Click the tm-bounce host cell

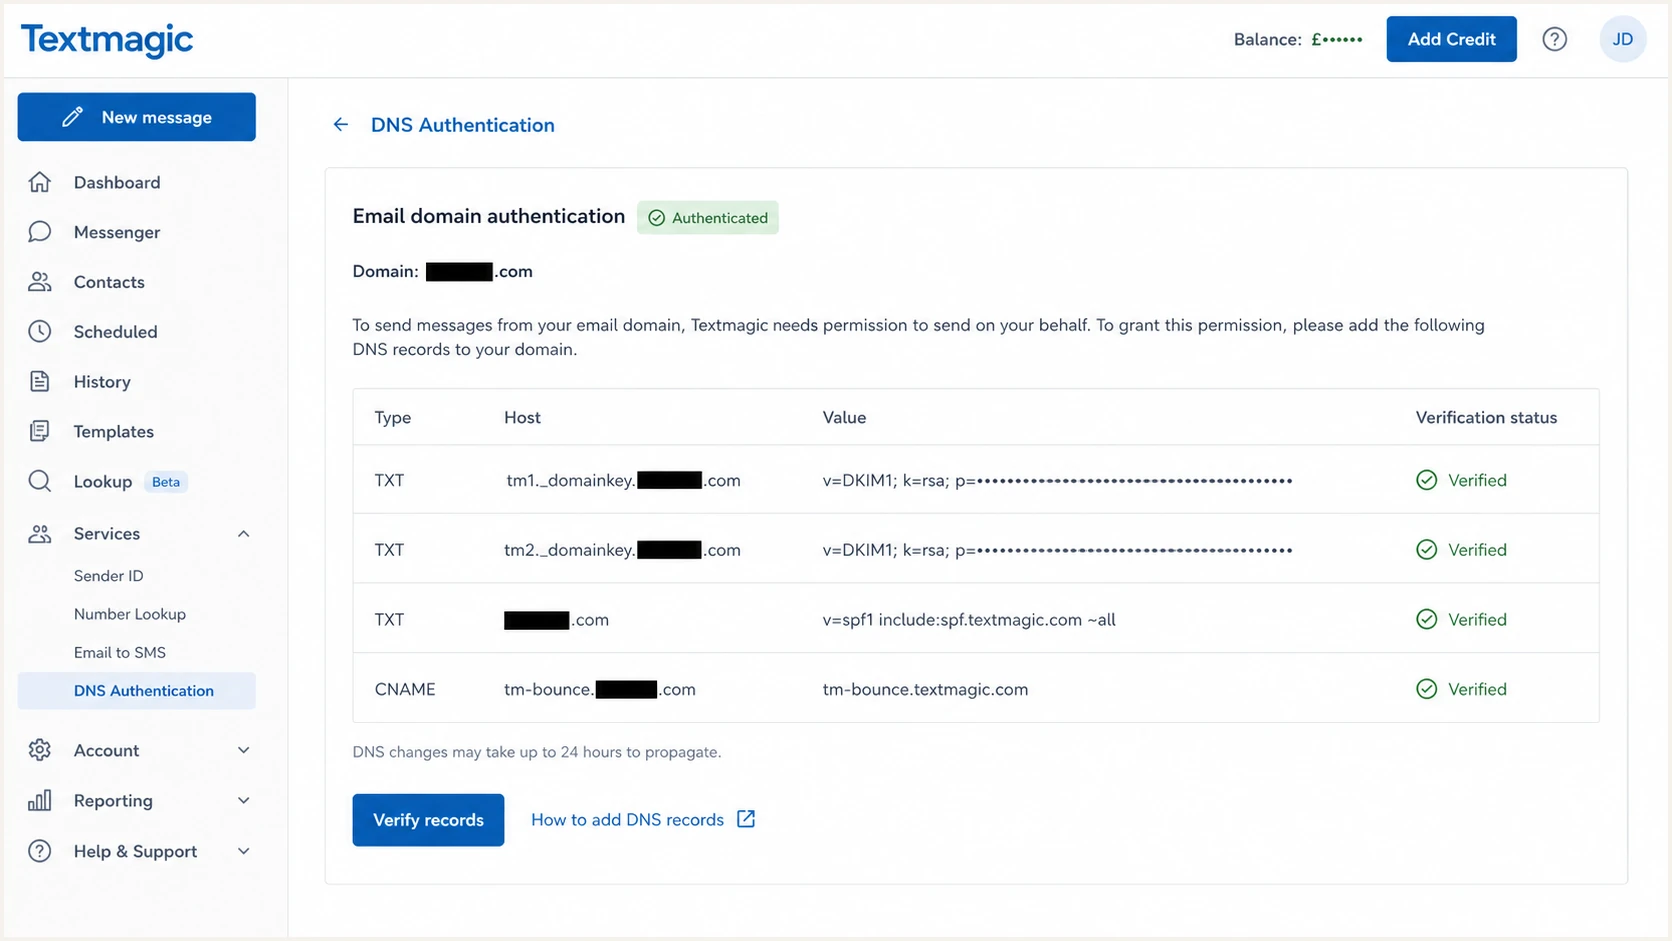[600, 689]
